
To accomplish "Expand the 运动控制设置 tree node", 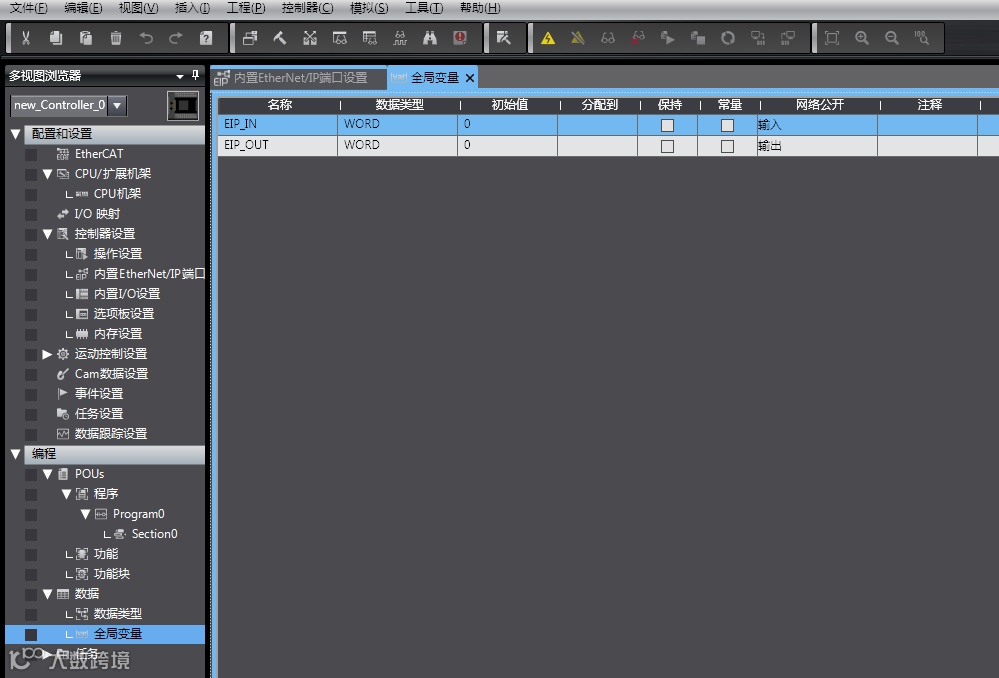I will tap(47, 354).
